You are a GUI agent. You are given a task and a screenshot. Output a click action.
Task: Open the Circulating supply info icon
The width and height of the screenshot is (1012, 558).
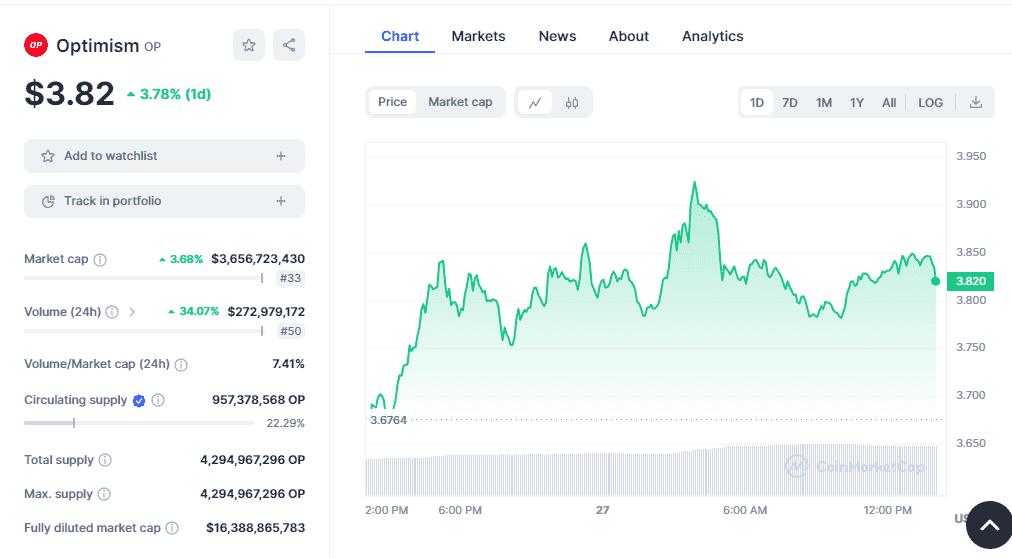157,401
